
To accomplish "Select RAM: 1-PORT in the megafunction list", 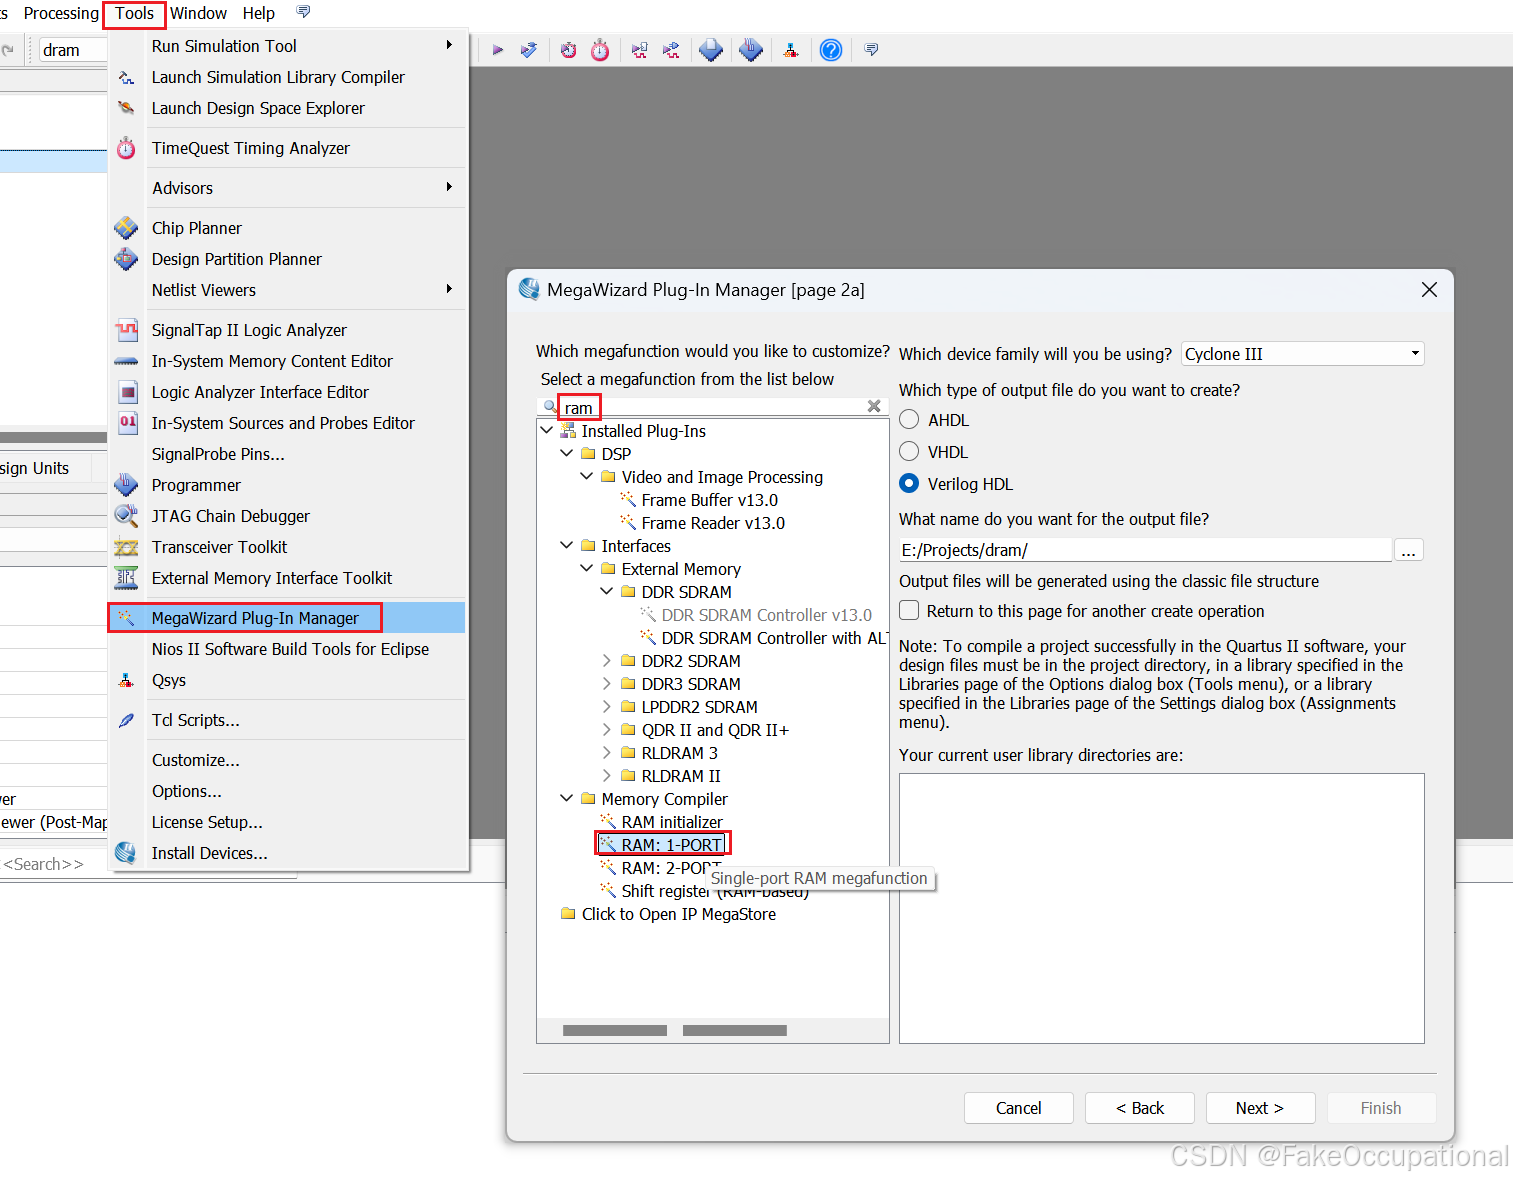I will pyautogui.click(x=671, y=845).
